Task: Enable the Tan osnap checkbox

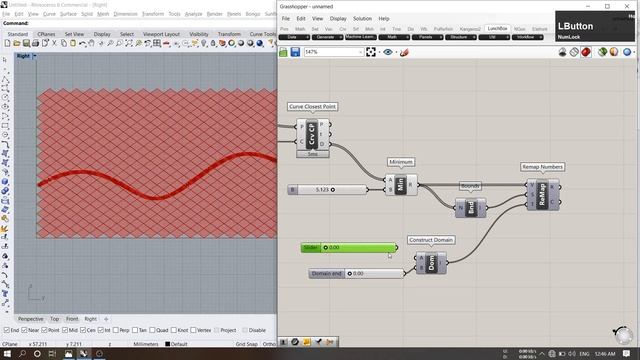Action: [x=135, y=330]
